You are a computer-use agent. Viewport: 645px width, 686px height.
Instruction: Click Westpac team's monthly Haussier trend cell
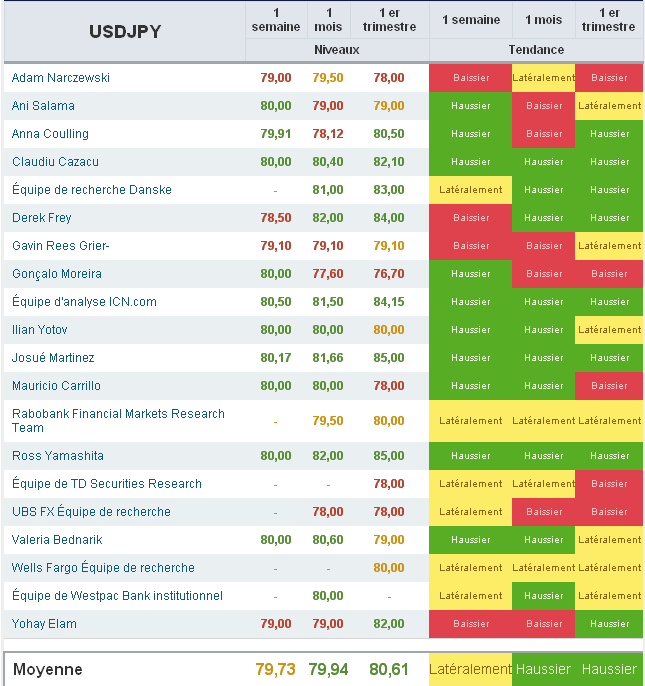click(x=543, y=596)
